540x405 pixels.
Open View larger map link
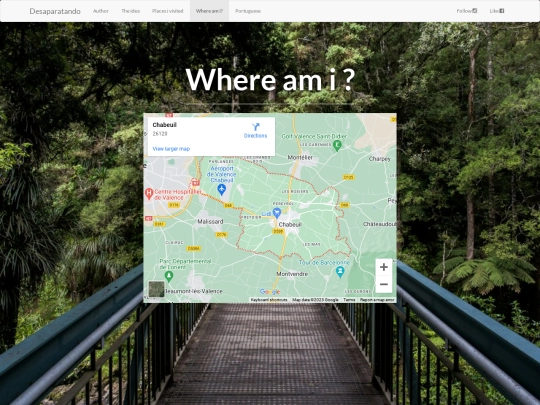(171, 149)
